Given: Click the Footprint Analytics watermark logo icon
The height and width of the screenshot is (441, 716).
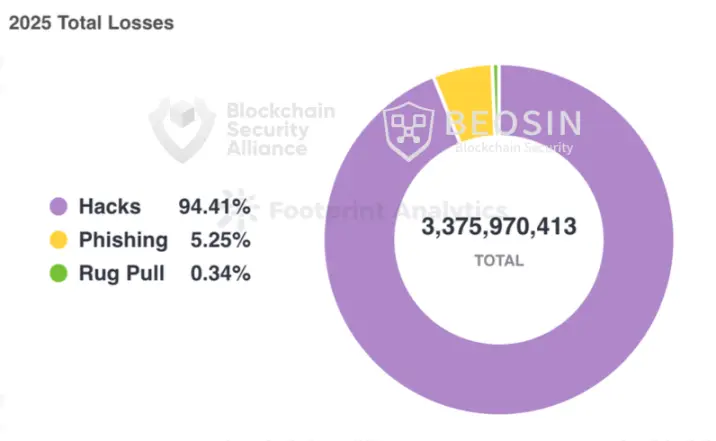Looking at the screenshot, I should coord(235,209).
